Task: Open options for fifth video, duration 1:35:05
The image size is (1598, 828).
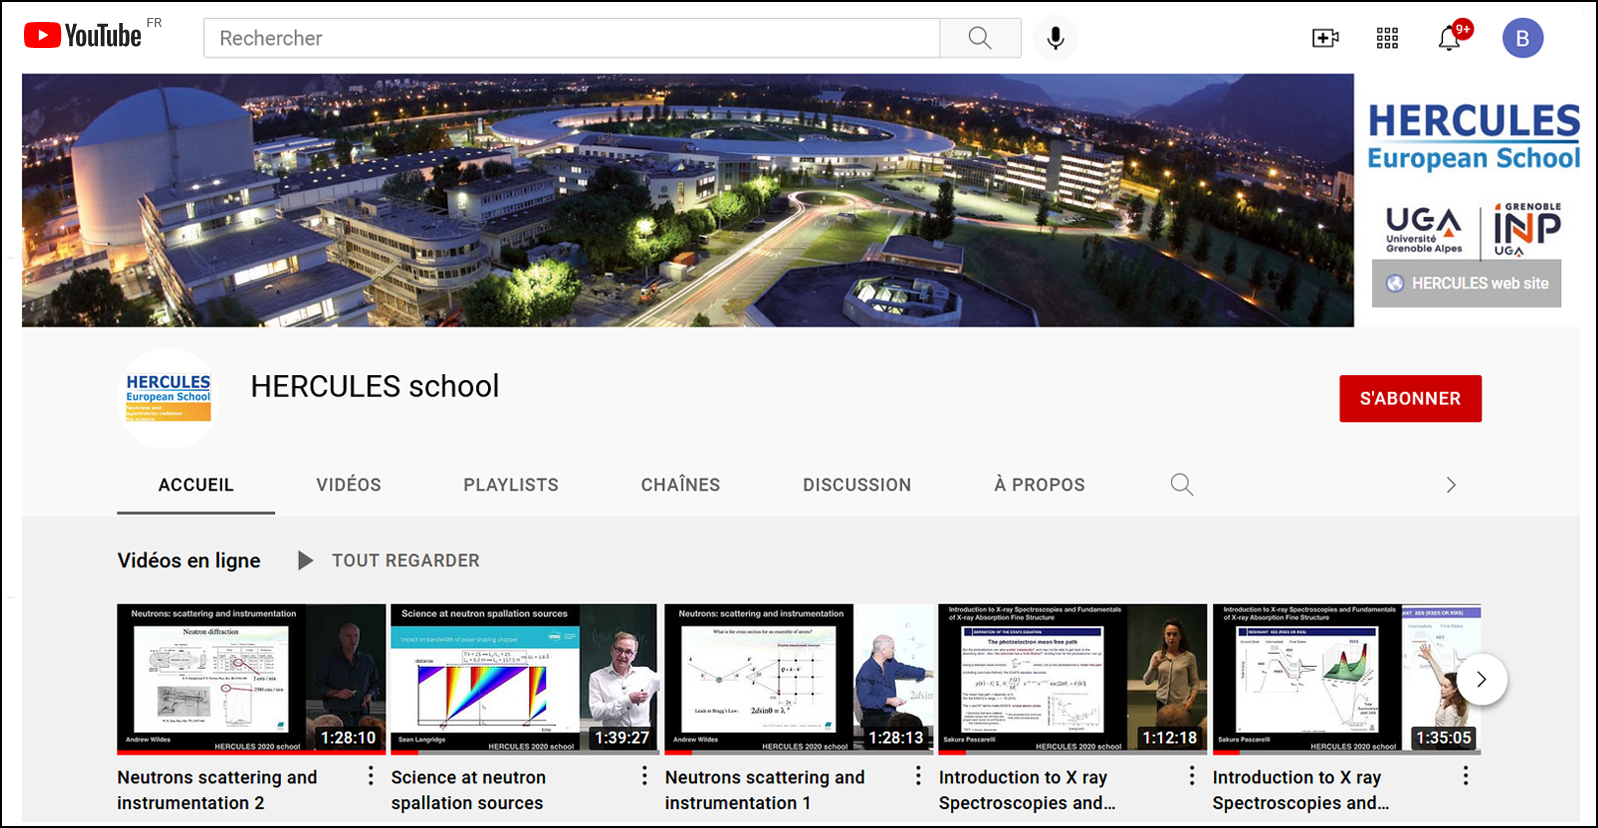Action: (x=1466, y=776)
